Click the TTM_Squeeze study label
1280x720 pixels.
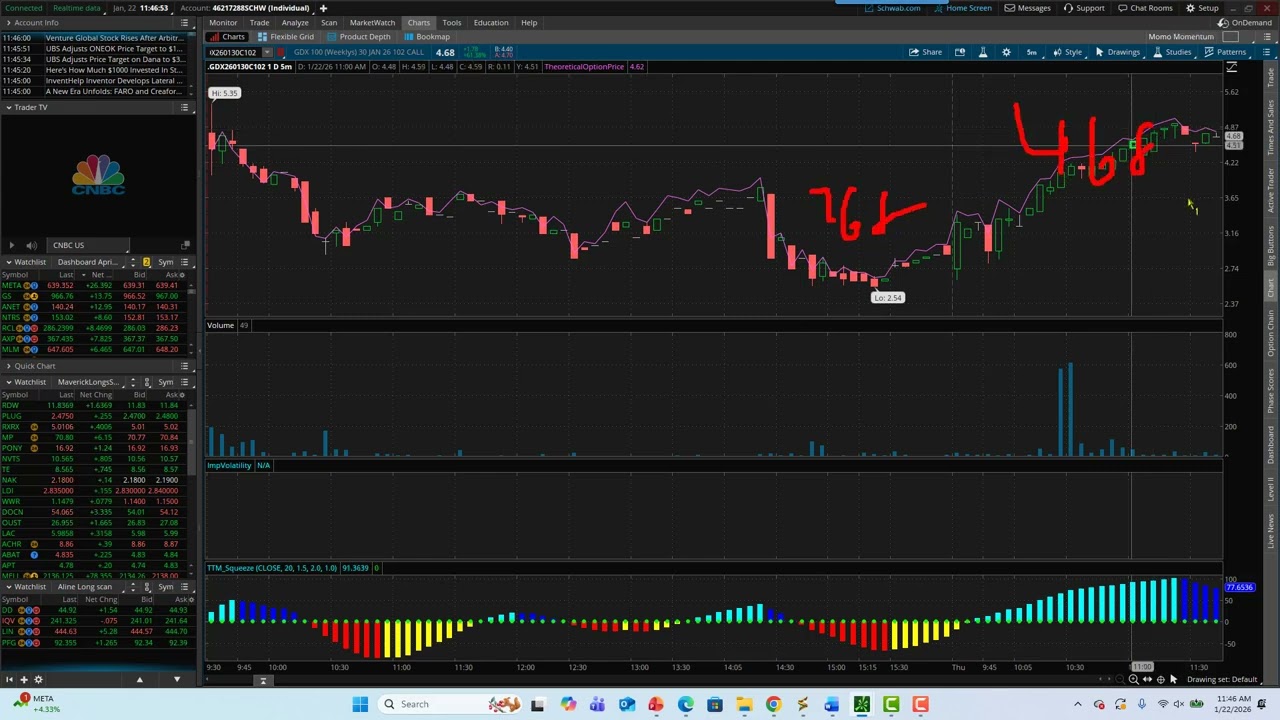(272, 568)
